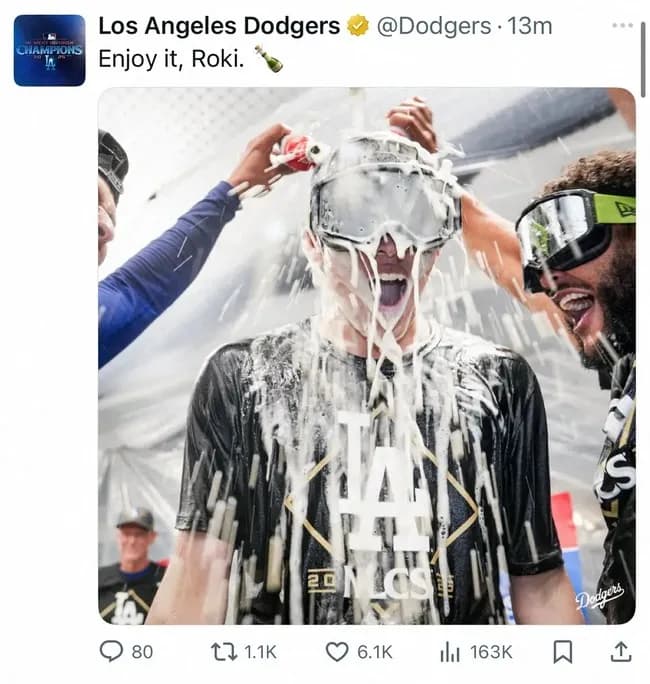650x684 pixels.
Task: Click the 163K views count
Action: click(491, 652)
